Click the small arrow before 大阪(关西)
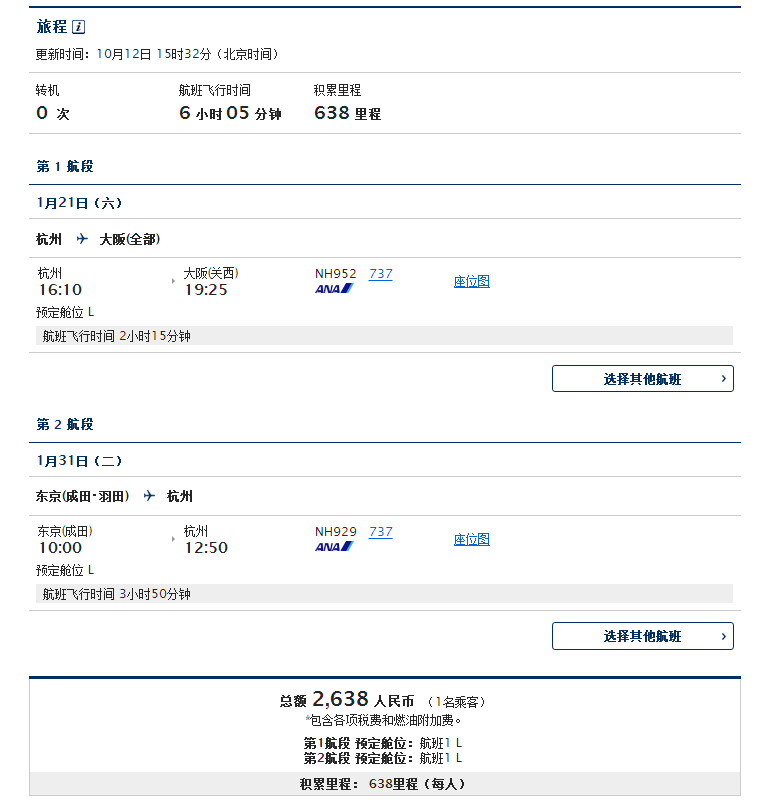The width and height of the screenshot is (768, 803). click(x=174, y=282)
